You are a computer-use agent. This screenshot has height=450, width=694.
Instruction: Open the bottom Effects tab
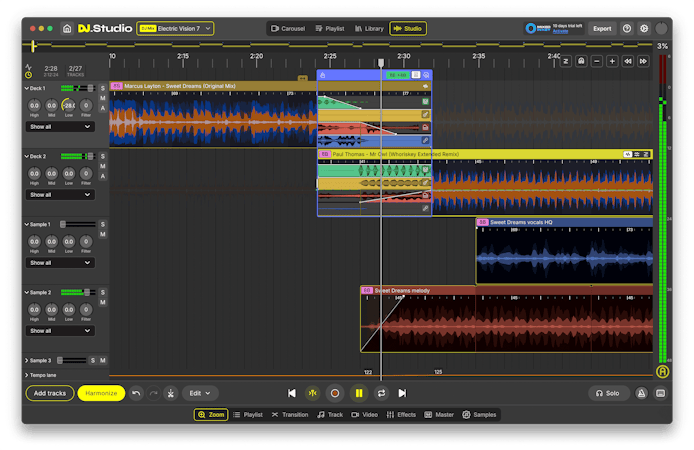click(401, 415)
